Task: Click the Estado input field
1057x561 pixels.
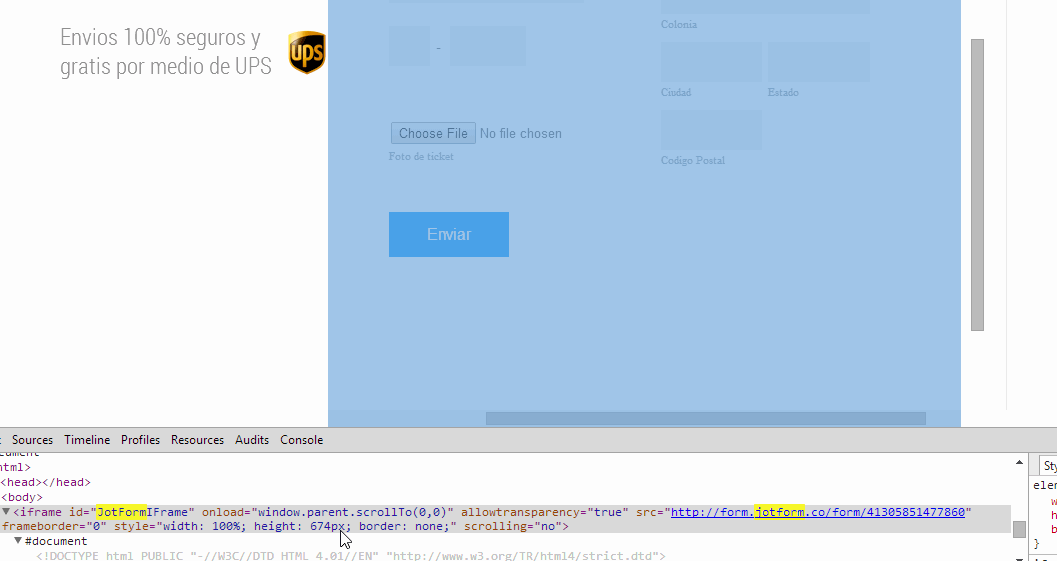Action: [818, 62]
